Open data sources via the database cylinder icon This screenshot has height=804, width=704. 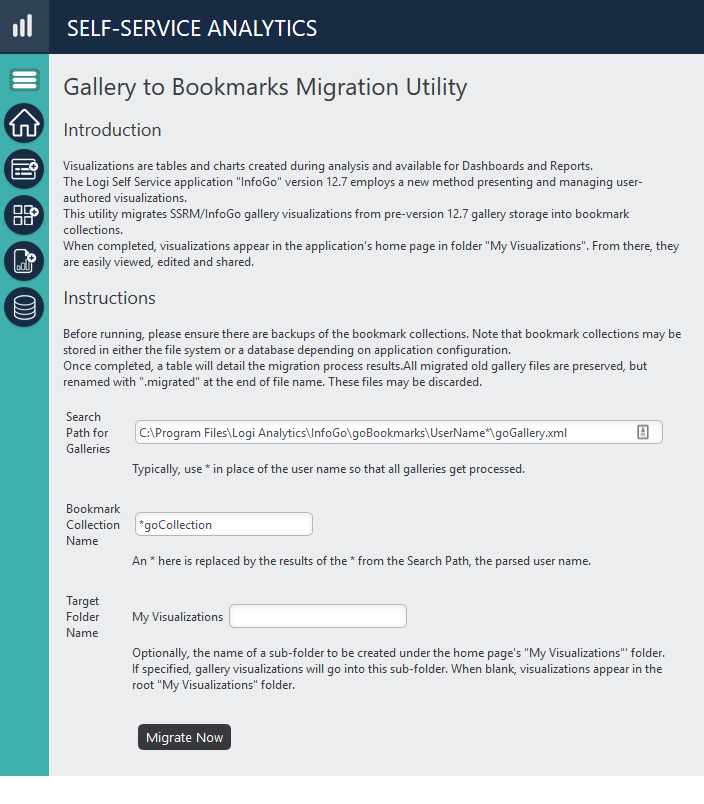24,307
